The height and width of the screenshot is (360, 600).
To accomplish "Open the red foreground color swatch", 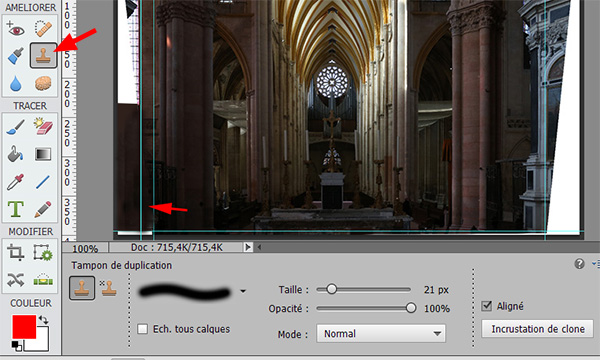I will pos(24,326).
